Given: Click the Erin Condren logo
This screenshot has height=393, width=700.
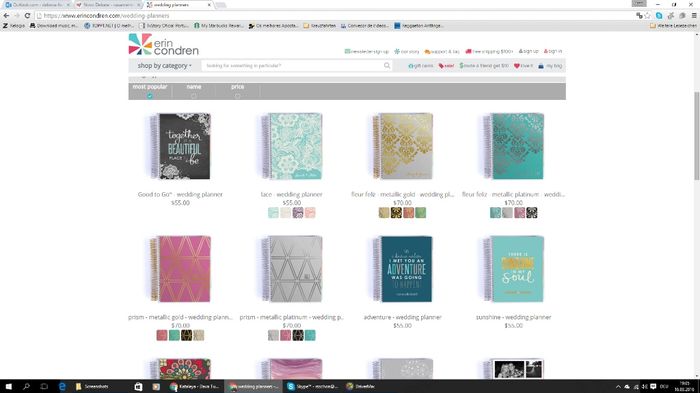Looking at the screenshot, I should coord(163,45).
